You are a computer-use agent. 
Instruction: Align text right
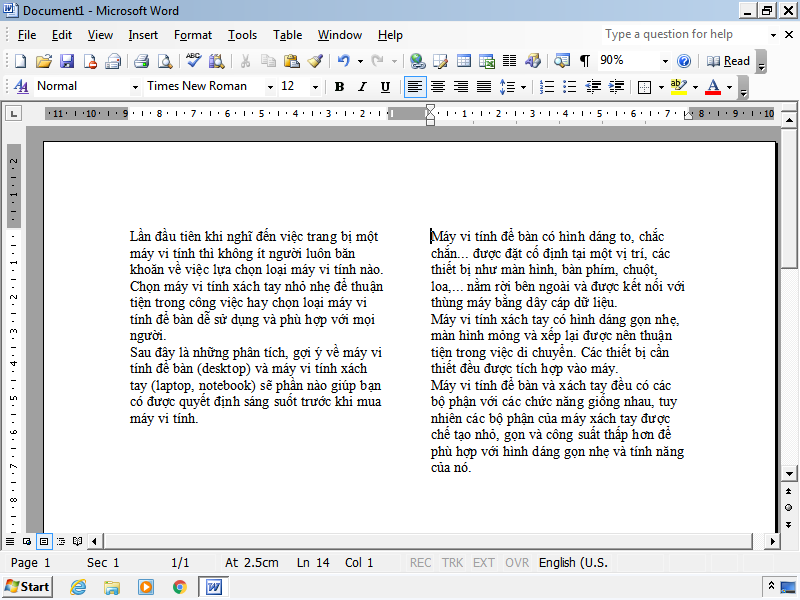(x=461, y=87)
